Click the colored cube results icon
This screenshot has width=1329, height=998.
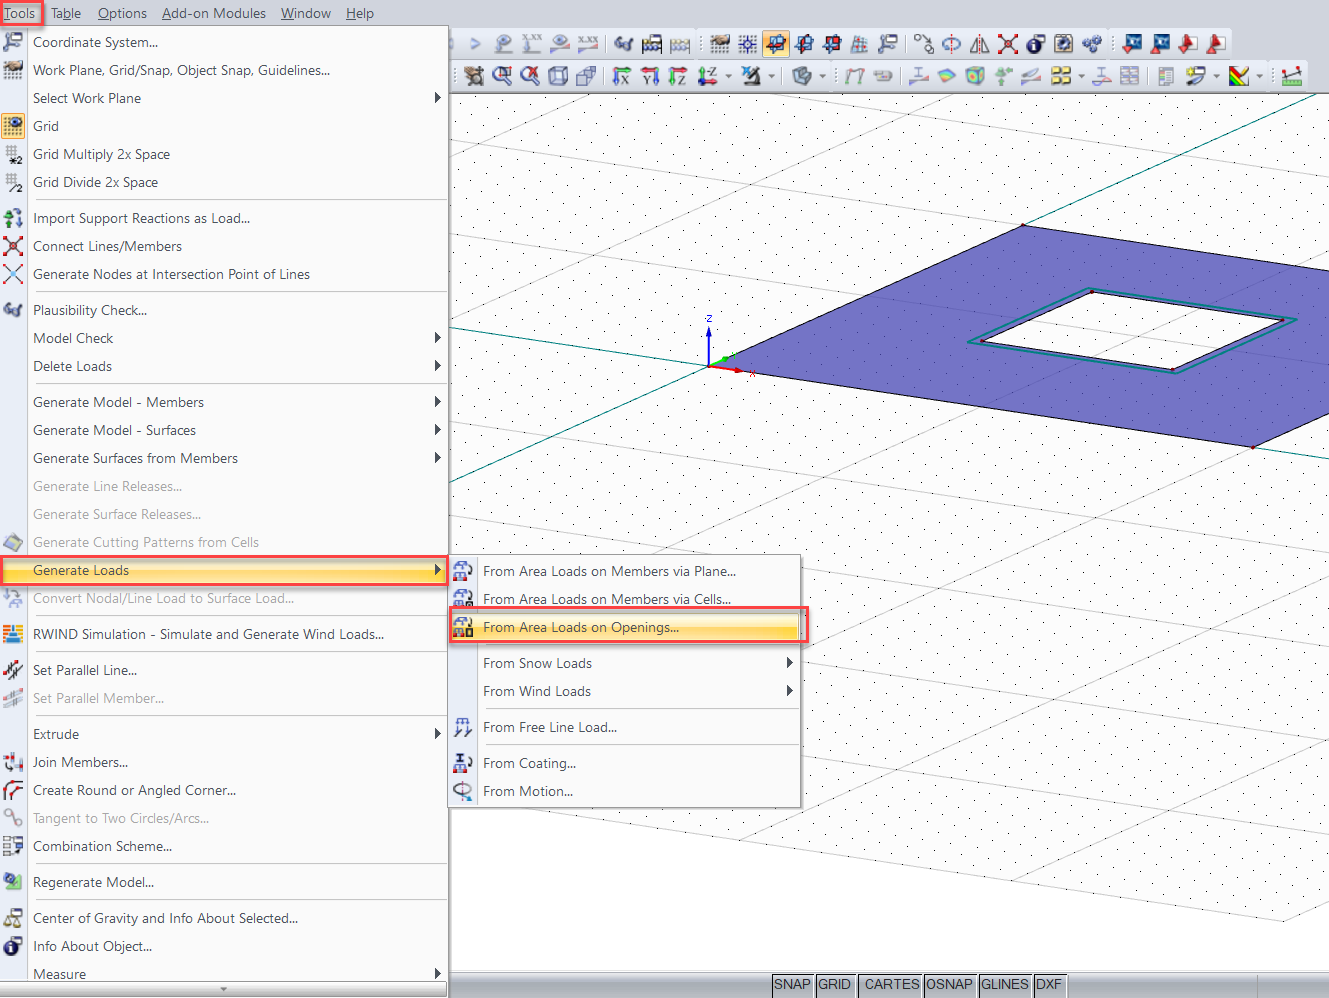(x=975, y=76)
